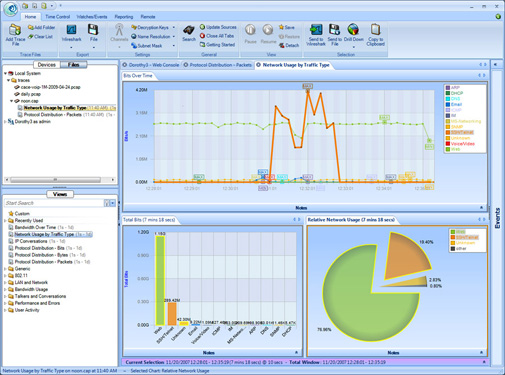Click the Voice/Video legend color swatch
505x375 pixels.
[x=448, y=144]
